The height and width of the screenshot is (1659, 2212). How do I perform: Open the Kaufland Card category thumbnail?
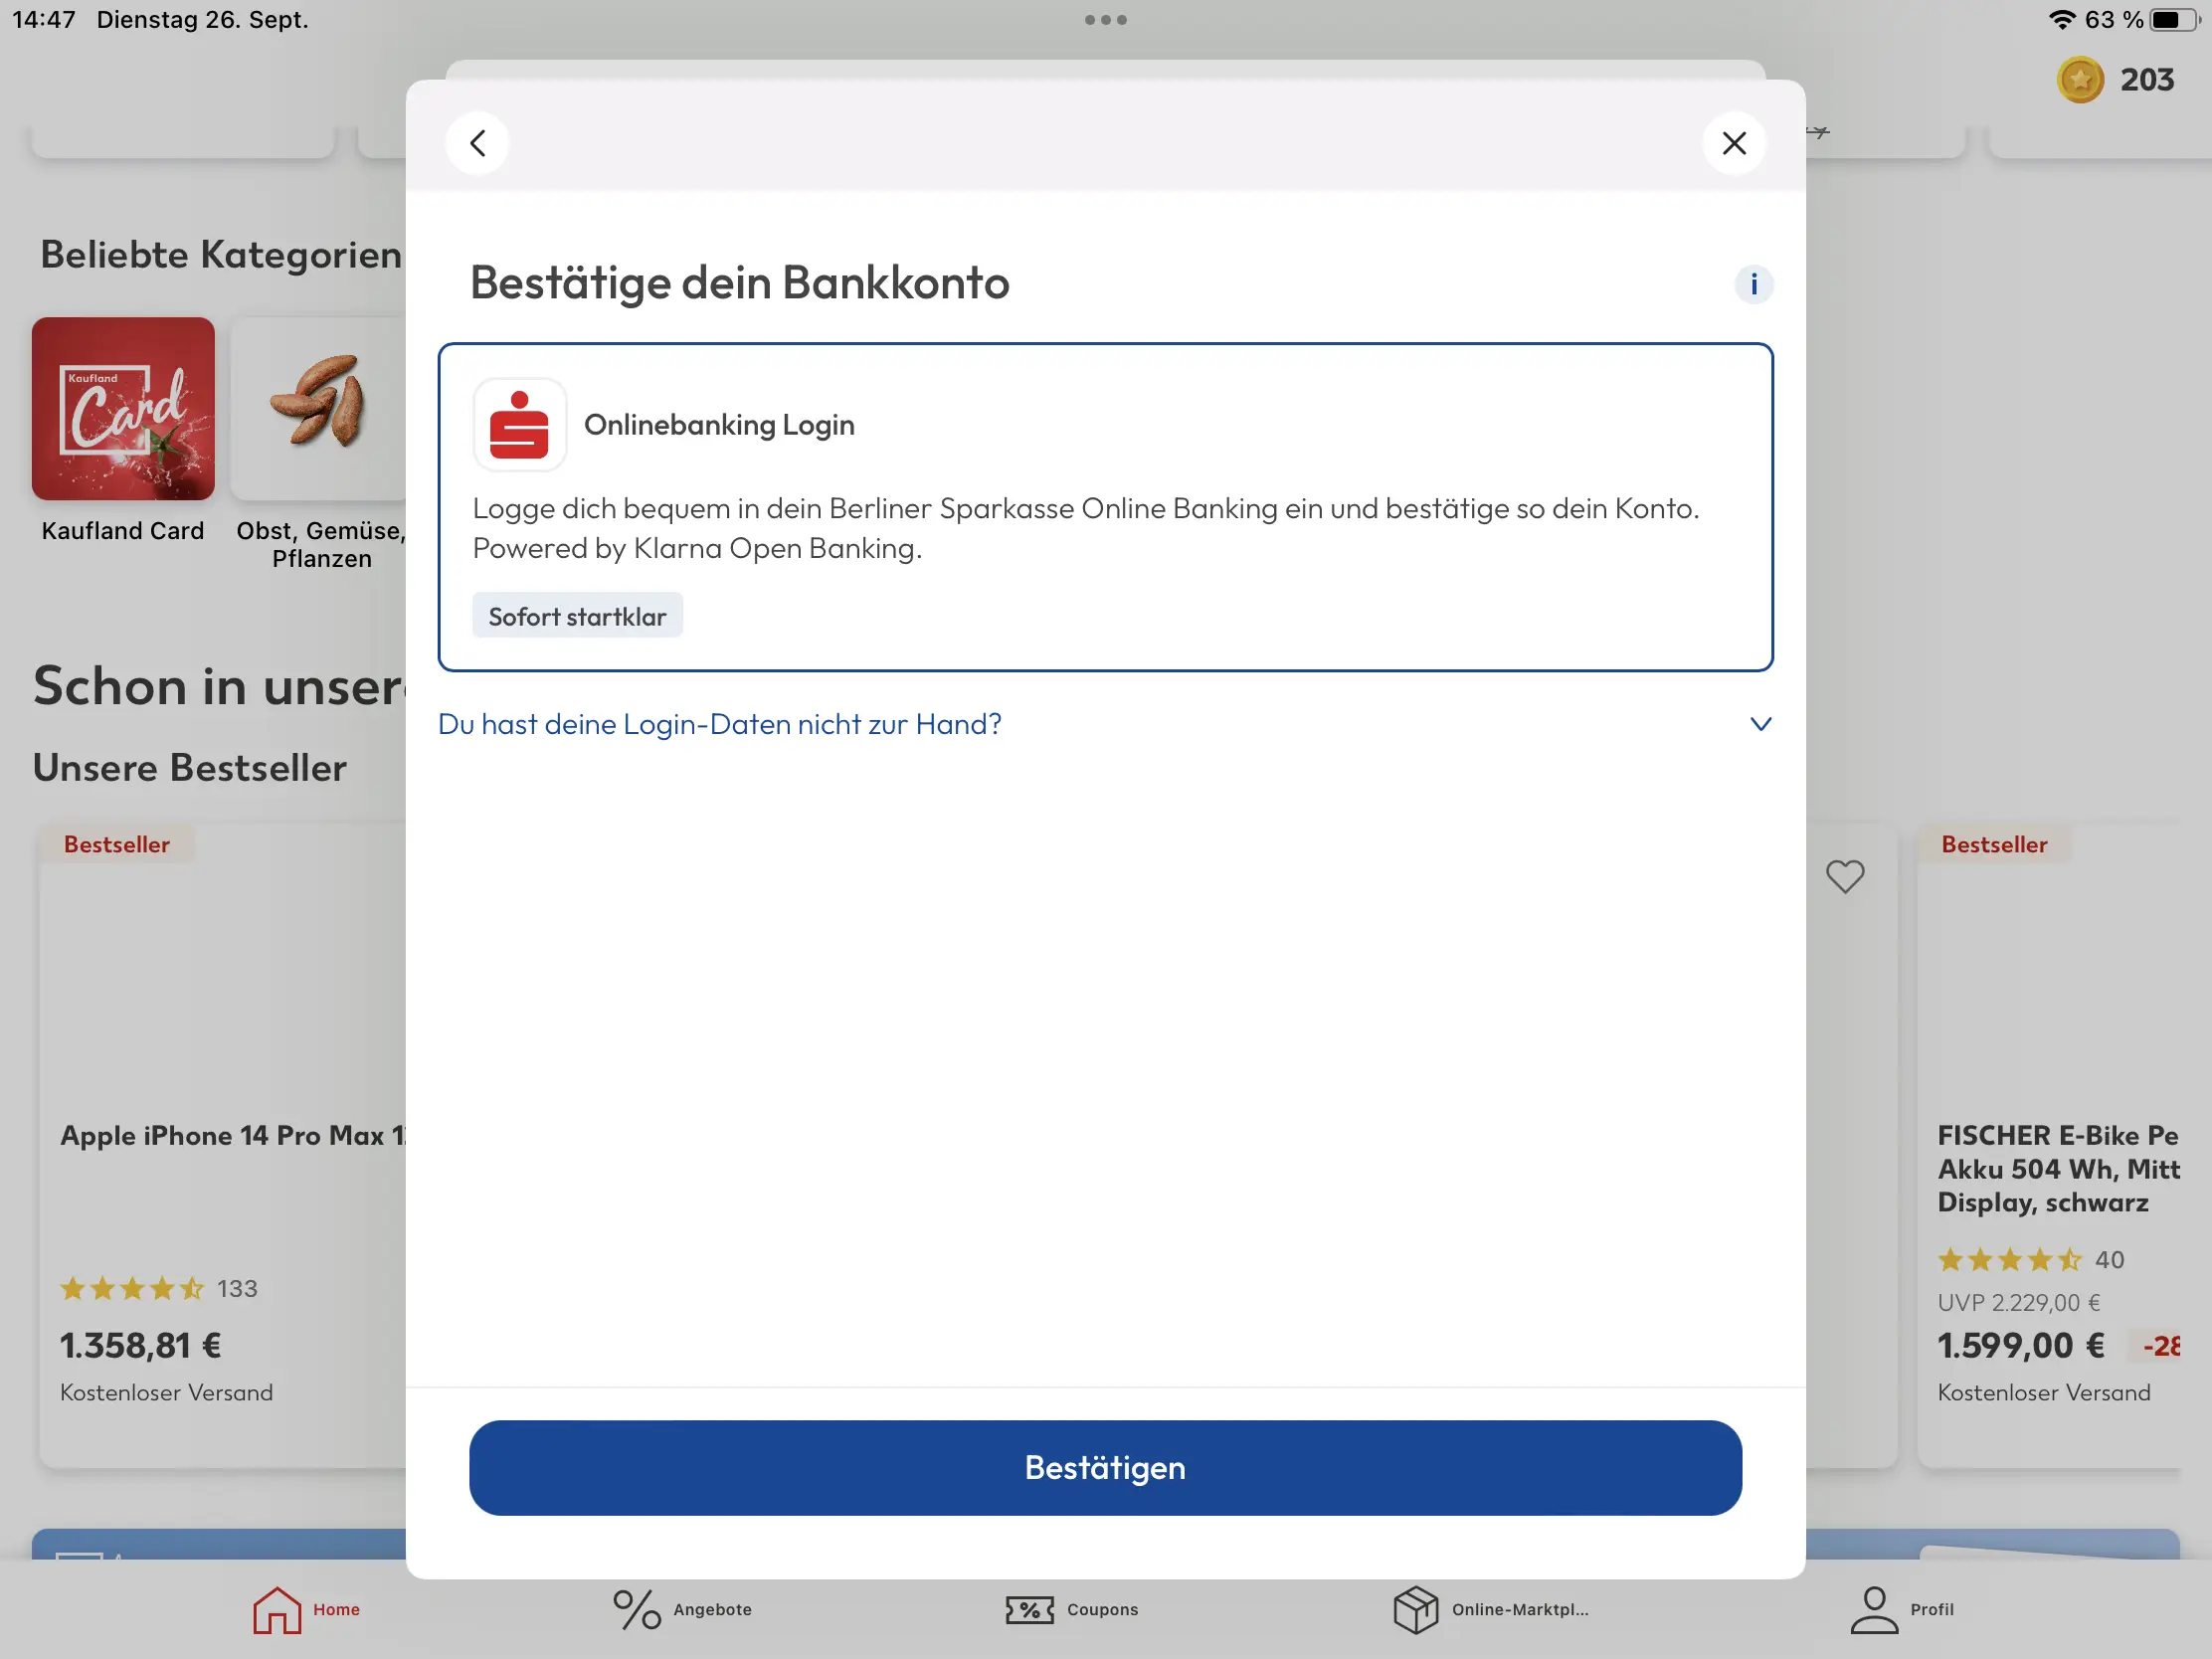[x=123, y=409]
